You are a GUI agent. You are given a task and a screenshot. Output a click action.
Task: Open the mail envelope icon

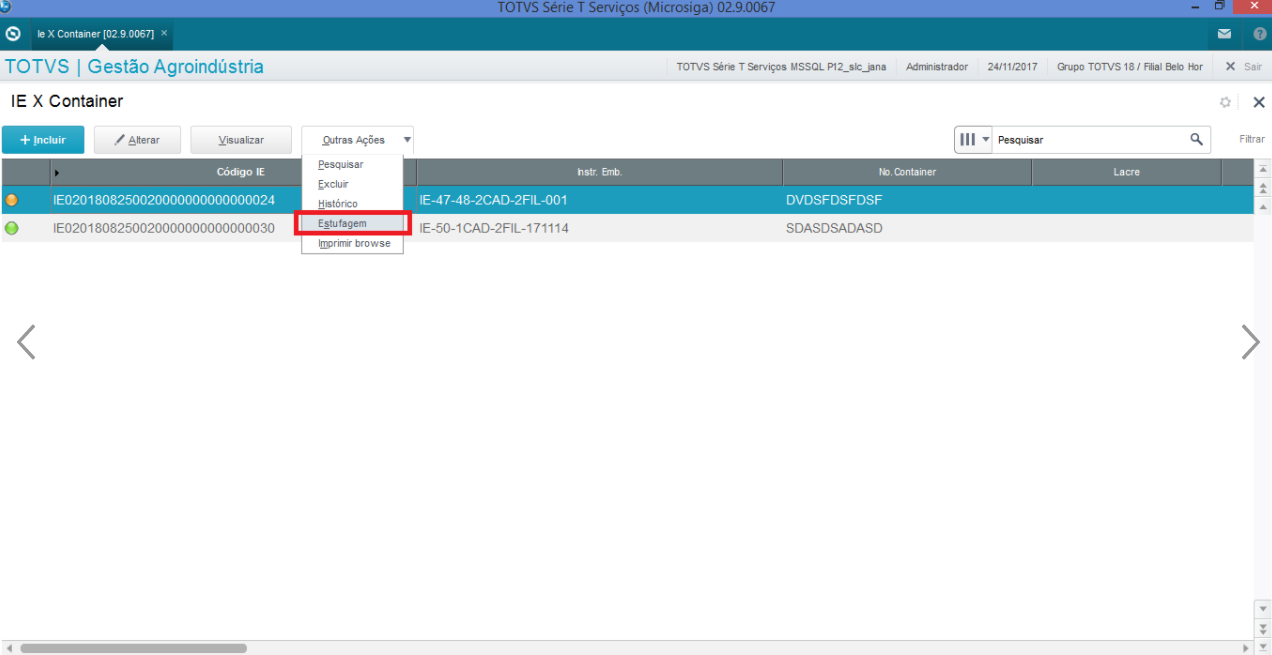click(1224, 34)
